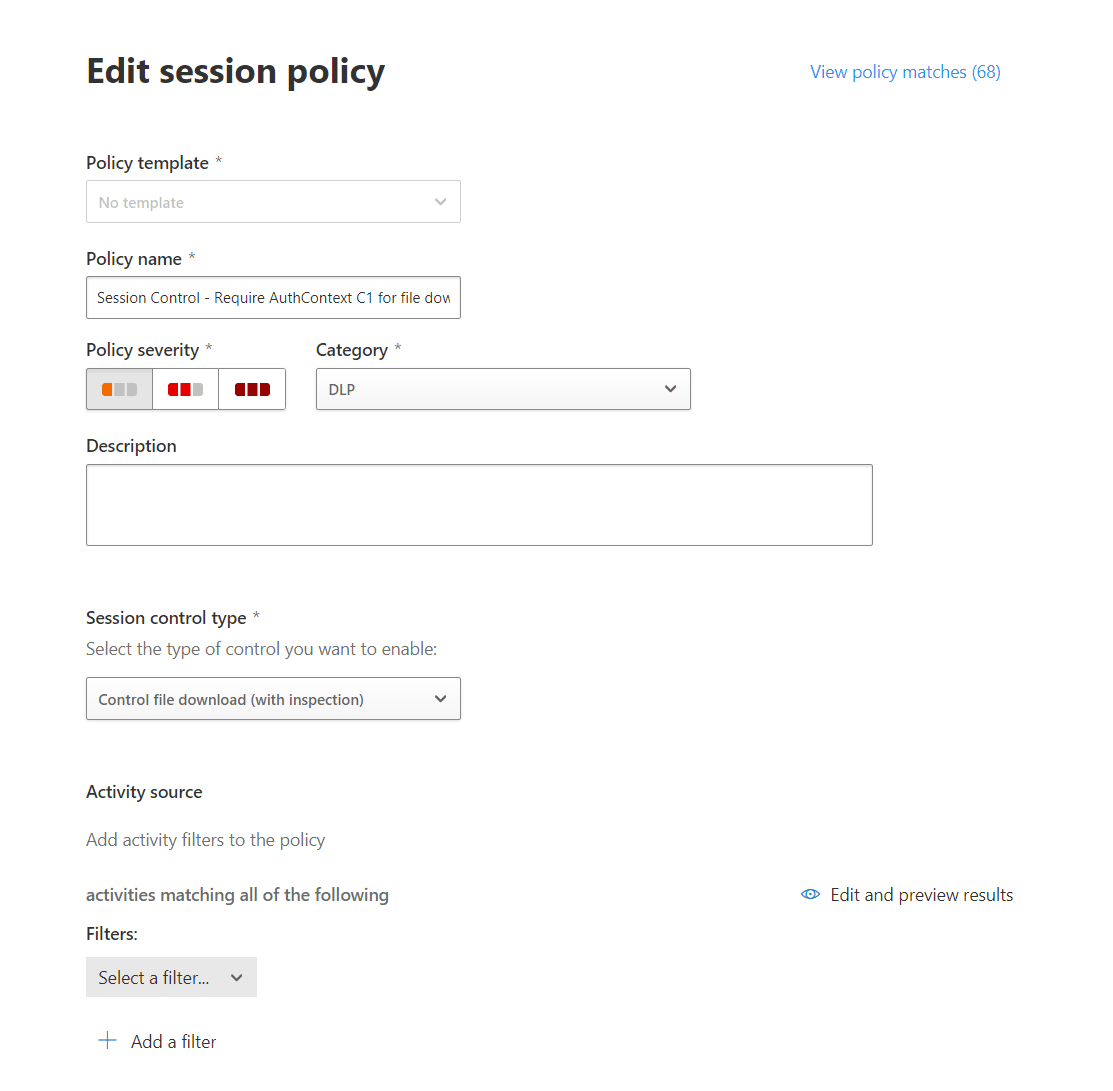Click inside the Description text box
The height and width of the screenshot is (1091, 1113).
(479, 505)
